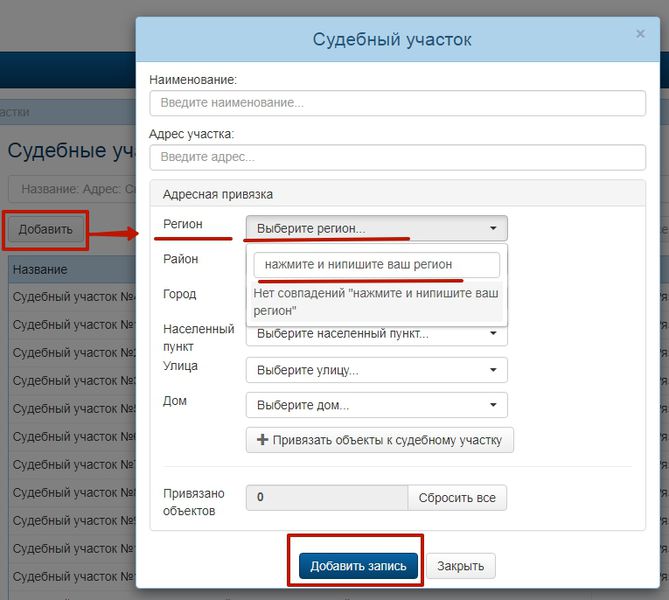This screenshot has width=669, height=600.
Task: Click the caret arrow of дом dropdown
Action: pyautogui.click(x=493, y=405)
